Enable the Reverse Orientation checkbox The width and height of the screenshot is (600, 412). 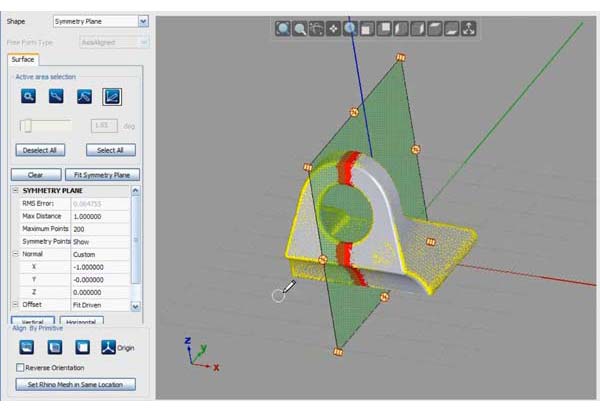(22, 368)
